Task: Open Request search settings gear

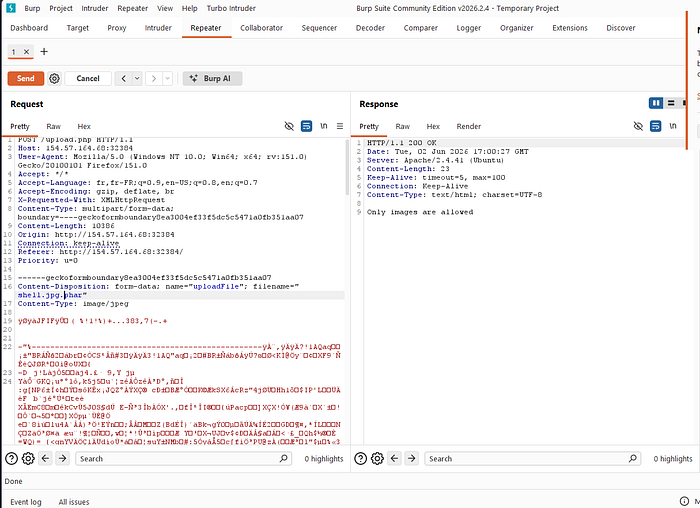Action: 28,458
